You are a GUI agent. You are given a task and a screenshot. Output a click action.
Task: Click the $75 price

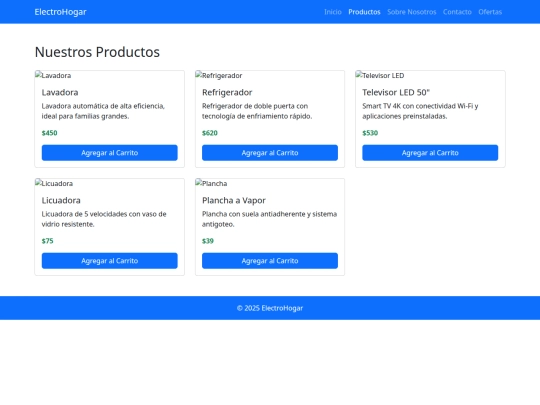48,241
